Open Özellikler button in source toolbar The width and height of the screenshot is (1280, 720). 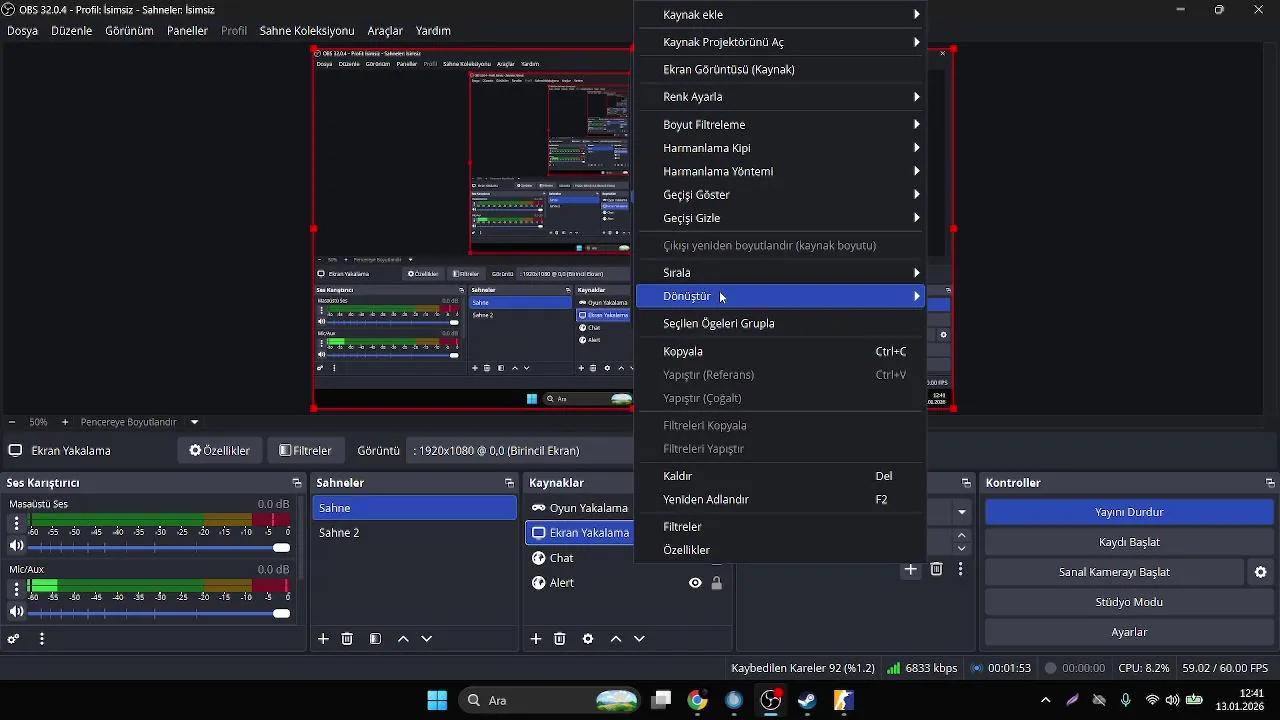[x=220, y=451]
